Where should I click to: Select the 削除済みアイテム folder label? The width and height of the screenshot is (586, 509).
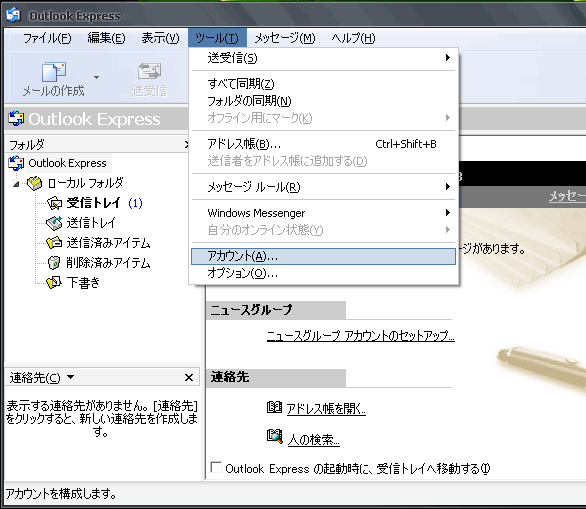[108, 263]
